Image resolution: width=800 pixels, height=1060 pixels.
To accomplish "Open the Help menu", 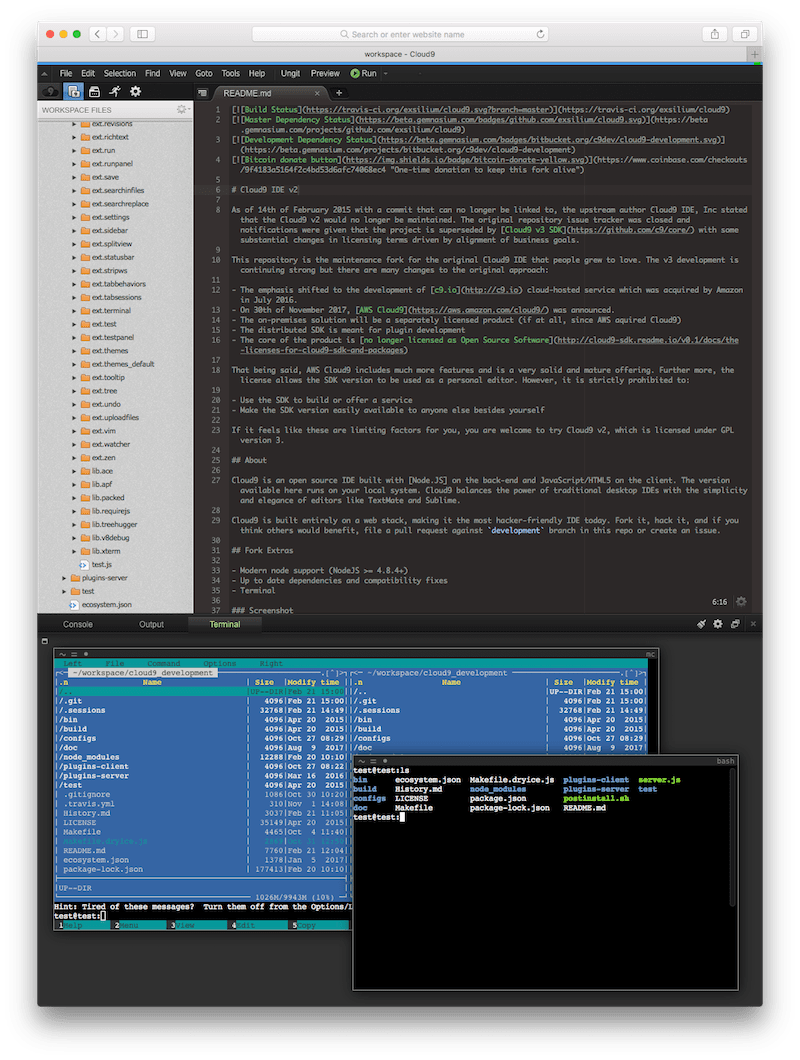I will [257, 74].
